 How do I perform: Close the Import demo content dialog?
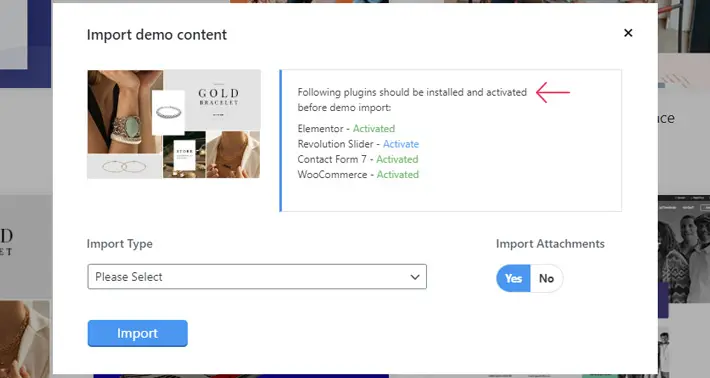(x=628, y=33)
